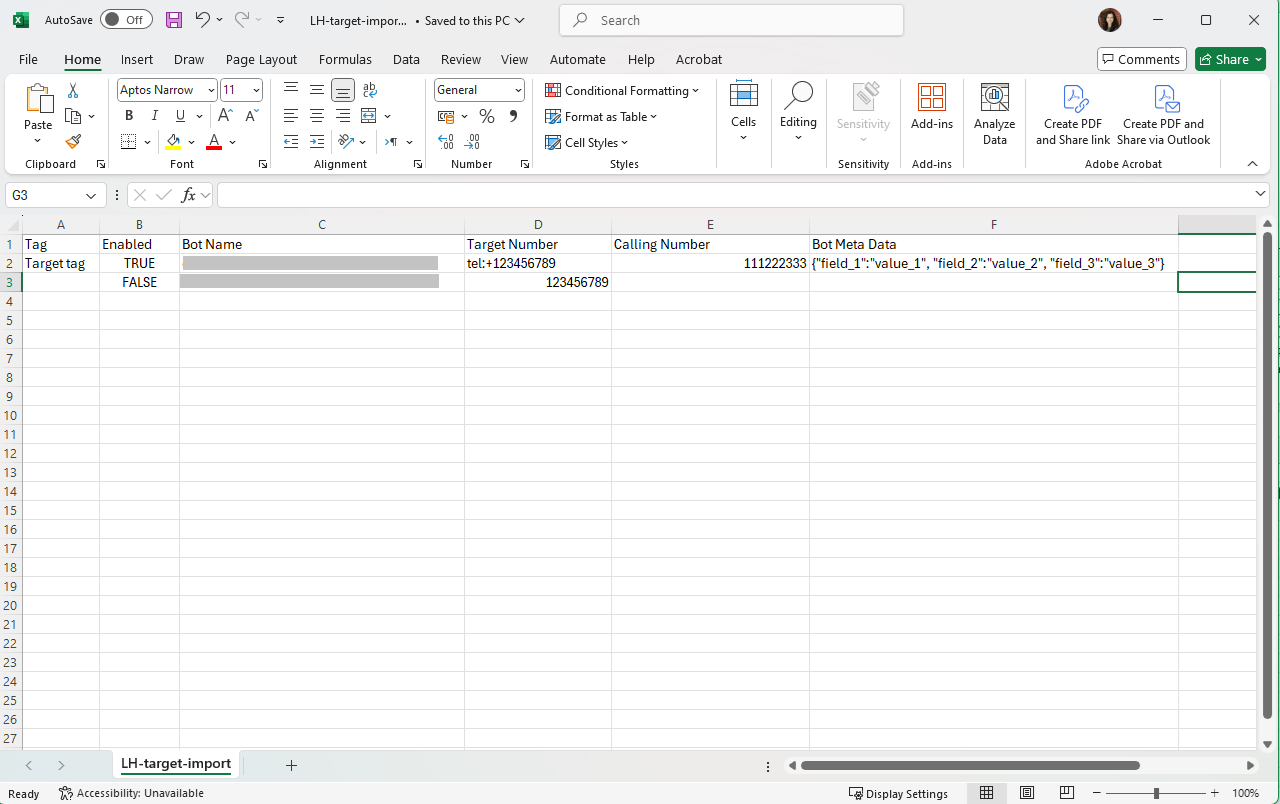1280x804 pixels.
Task: Click the Font Color red A
Action: 213,142
